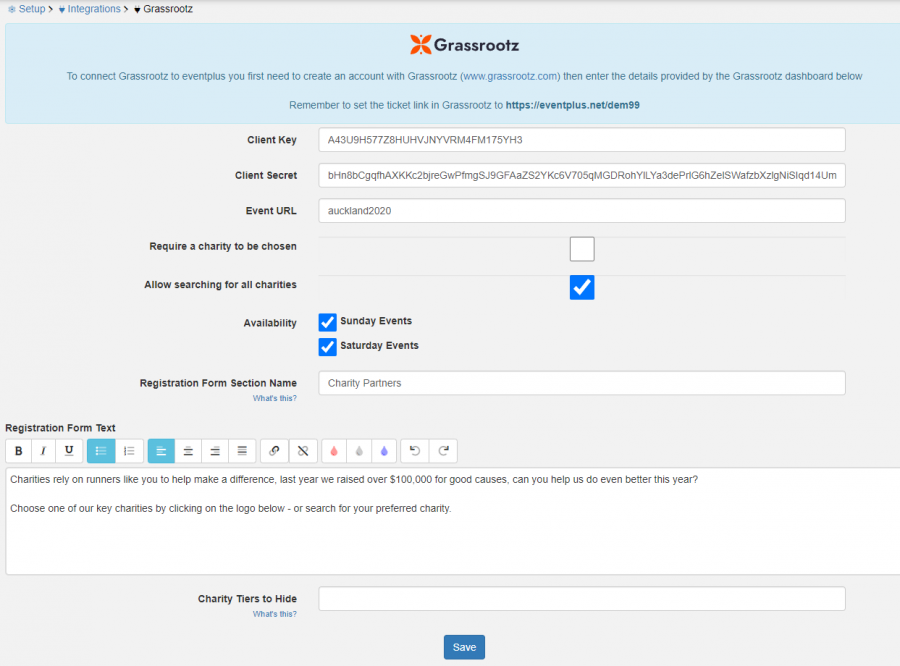Uncheck the Sunday Events availability
The image size is (900, 666).
[x=327, y=322]
